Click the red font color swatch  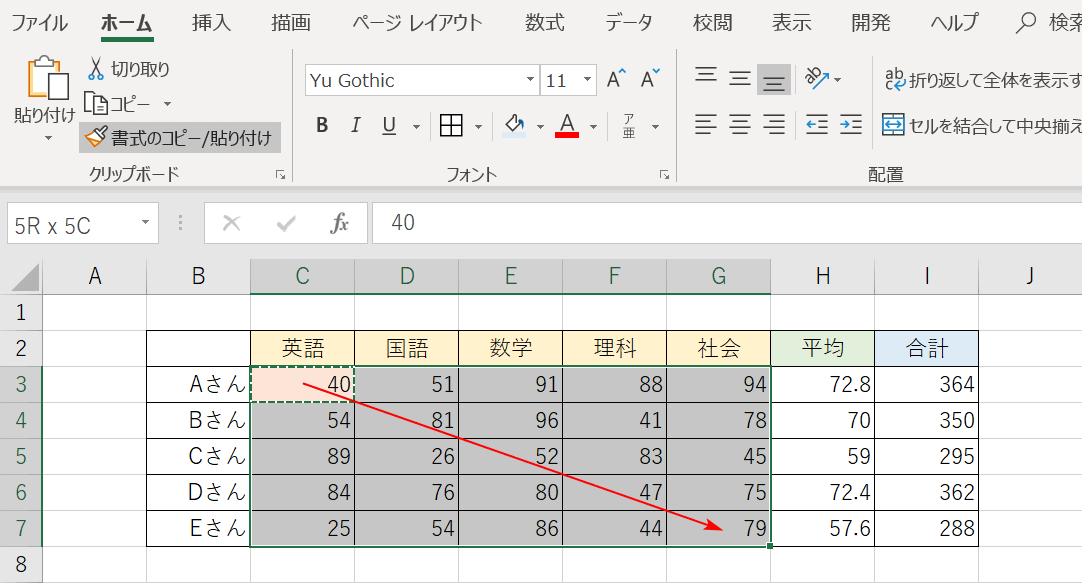tap(565, 133)
